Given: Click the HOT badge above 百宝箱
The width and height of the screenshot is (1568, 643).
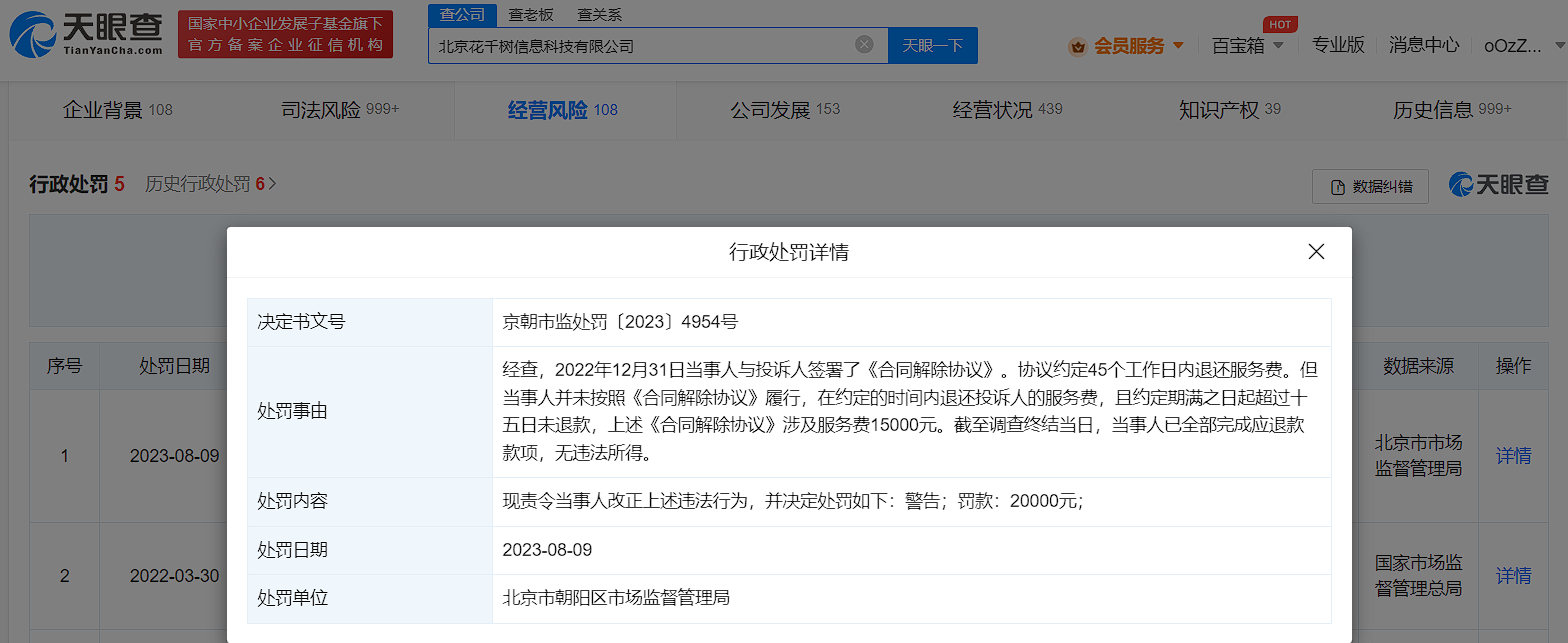Looking at the screenshot, I should pos(1279,24).
